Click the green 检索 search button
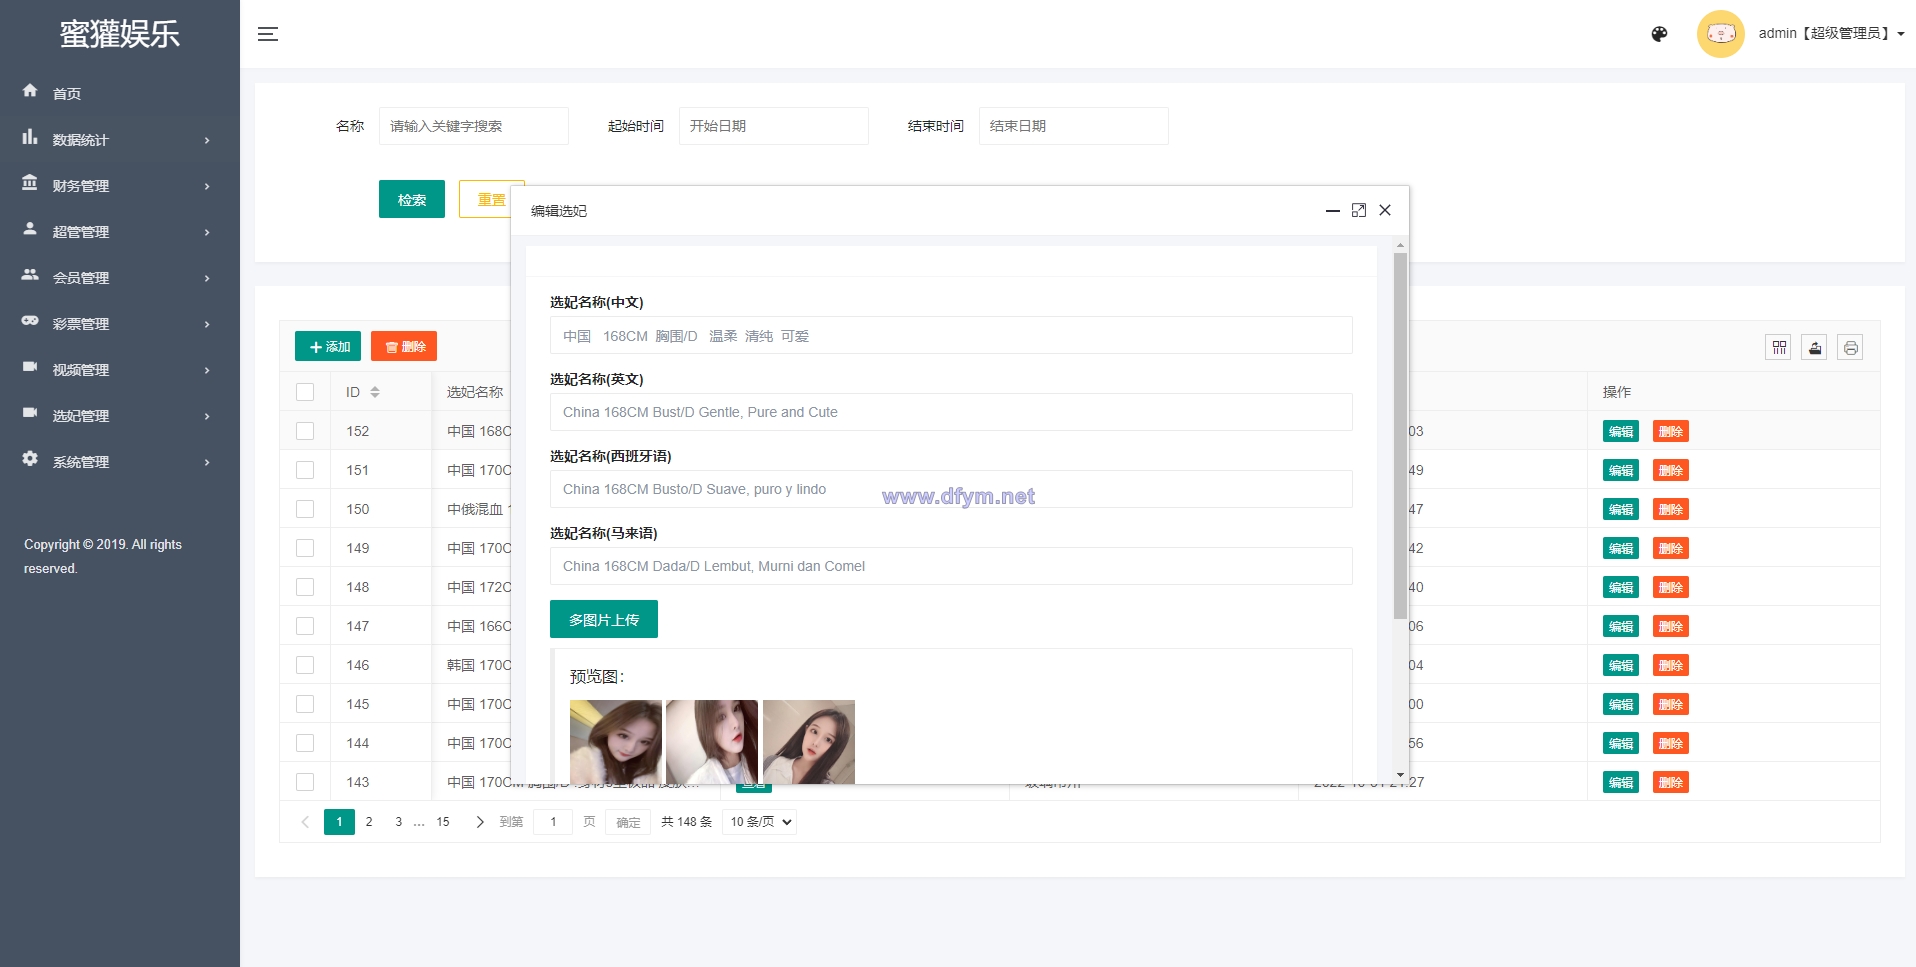Viewport: 1916px width, 967px height. [x=412, y=199]
